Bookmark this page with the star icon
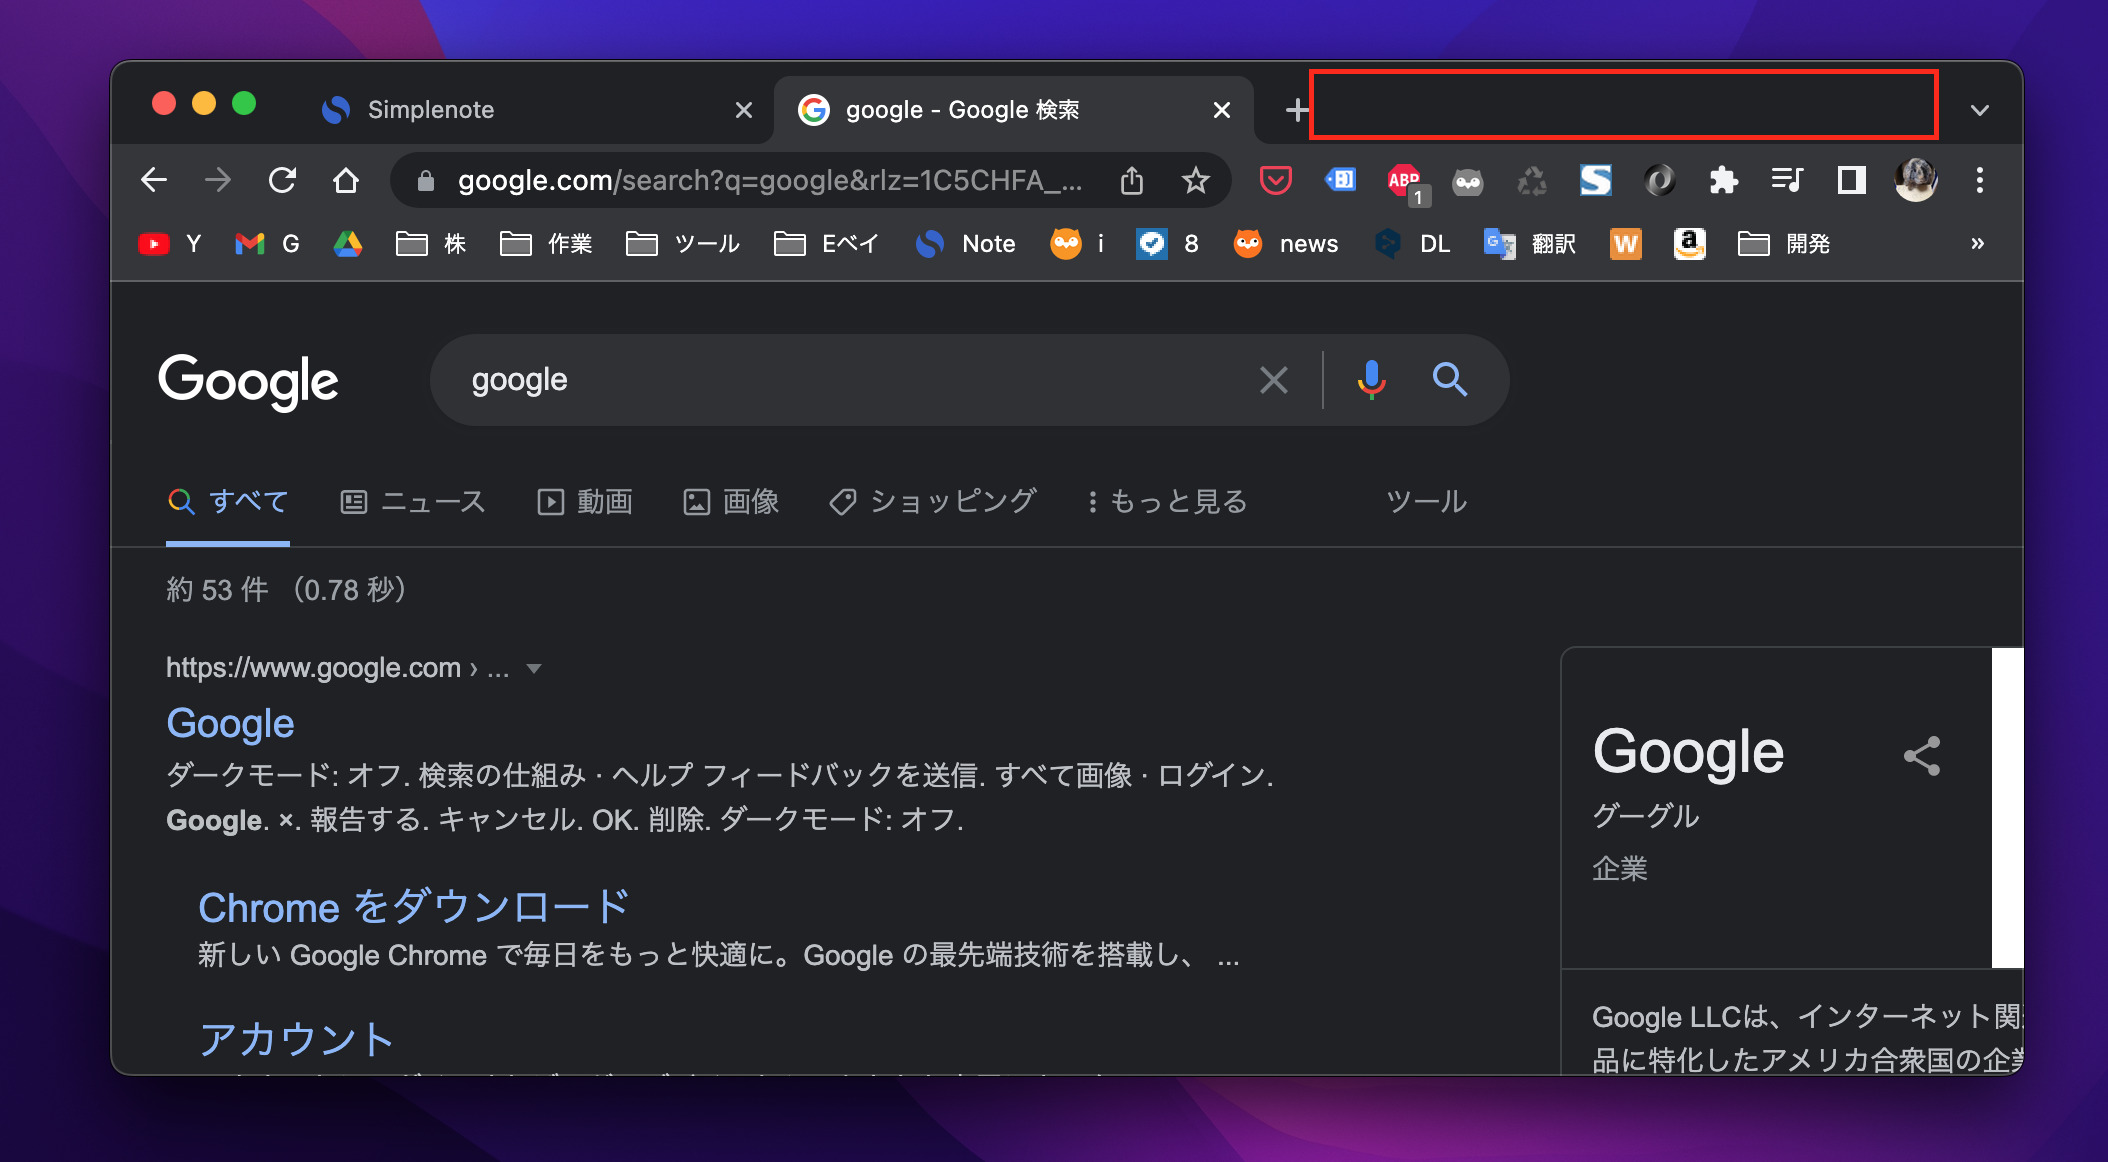This screenshot has width=2108, height=1162. (1195, 180)
